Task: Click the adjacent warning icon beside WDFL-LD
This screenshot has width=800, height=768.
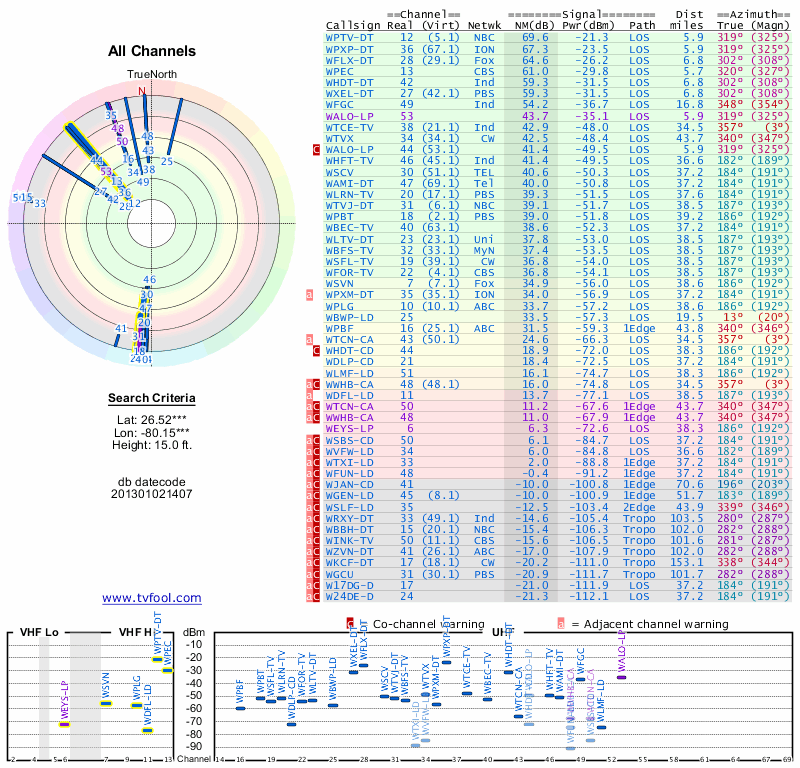Action: tap(309, 396)
